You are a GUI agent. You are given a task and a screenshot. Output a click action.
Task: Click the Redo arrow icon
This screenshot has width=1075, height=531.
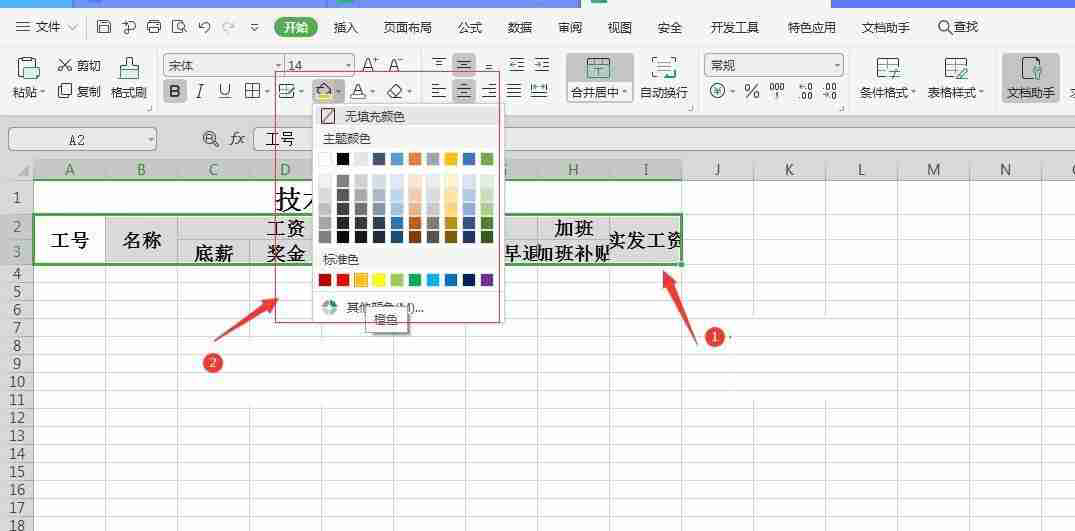[x=229, y=27]
